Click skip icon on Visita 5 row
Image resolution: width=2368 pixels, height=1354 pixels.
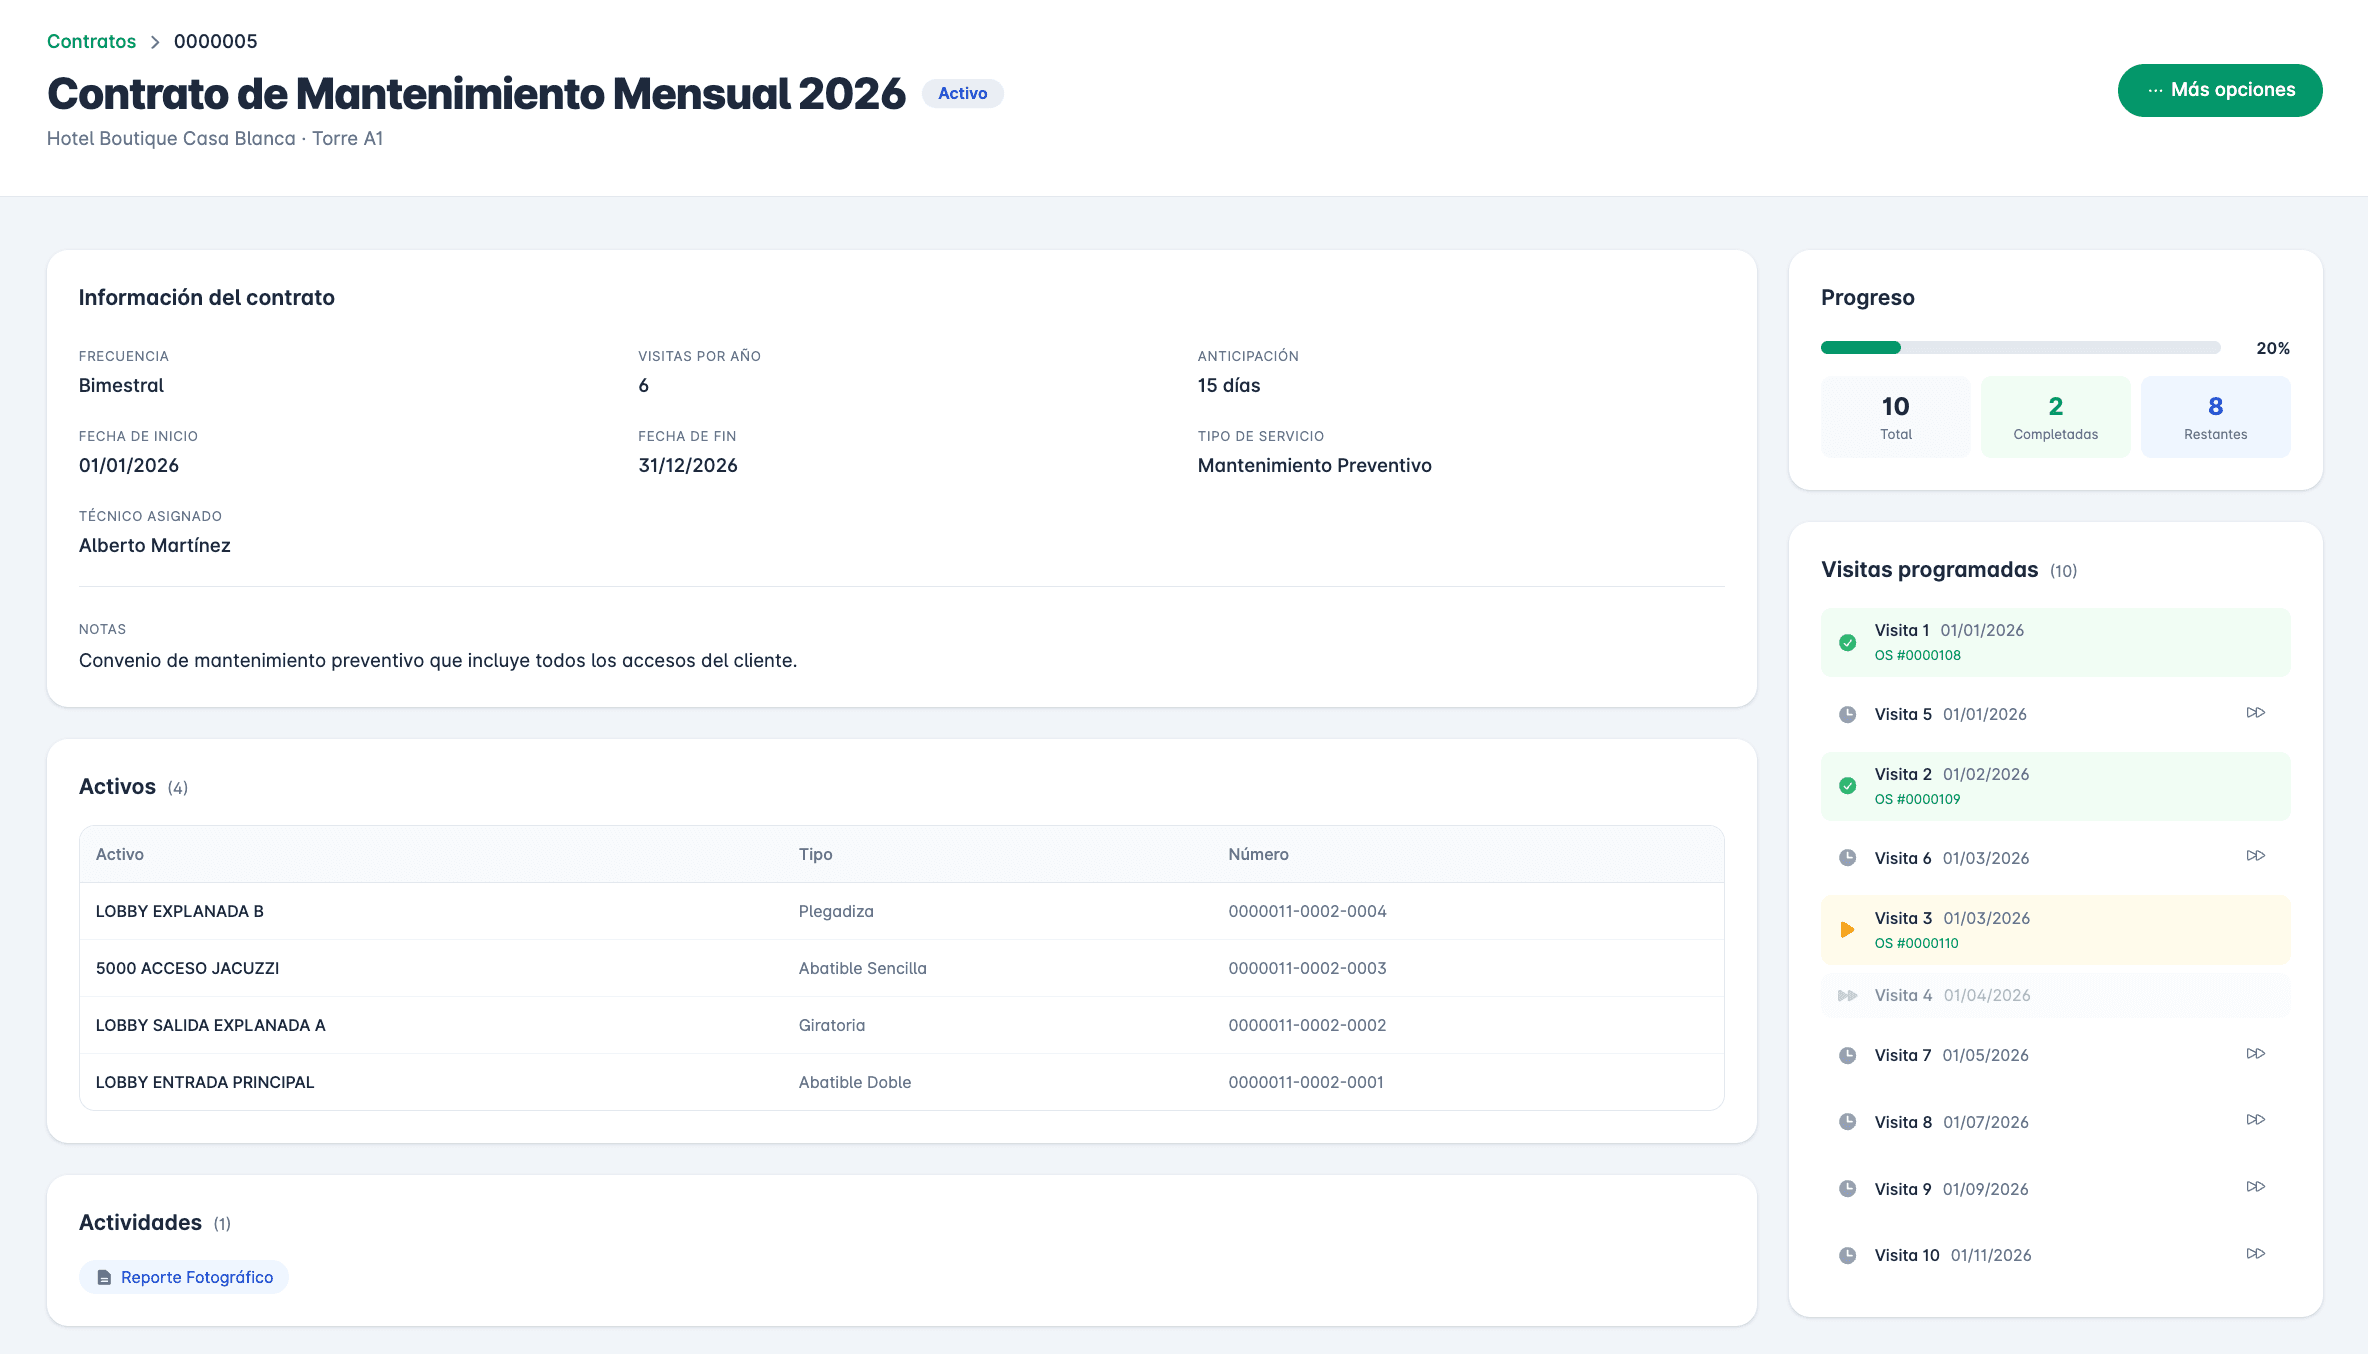pyautogui.click(x=2255, y=713)
